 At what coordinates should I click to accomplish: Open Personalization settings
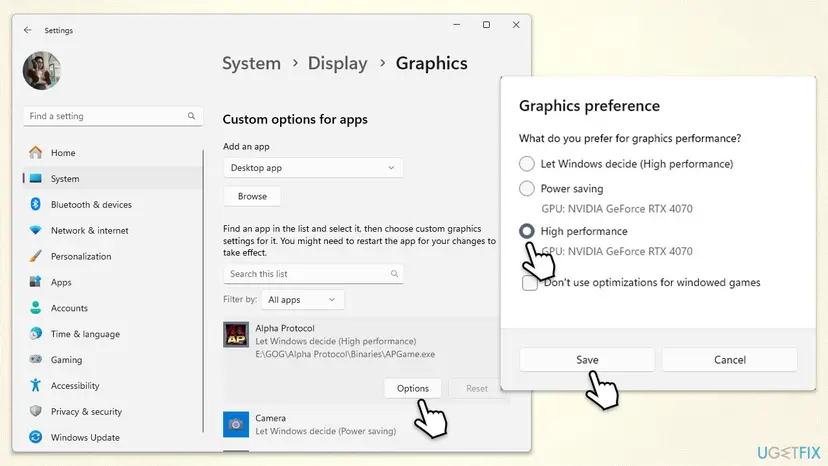113,256
